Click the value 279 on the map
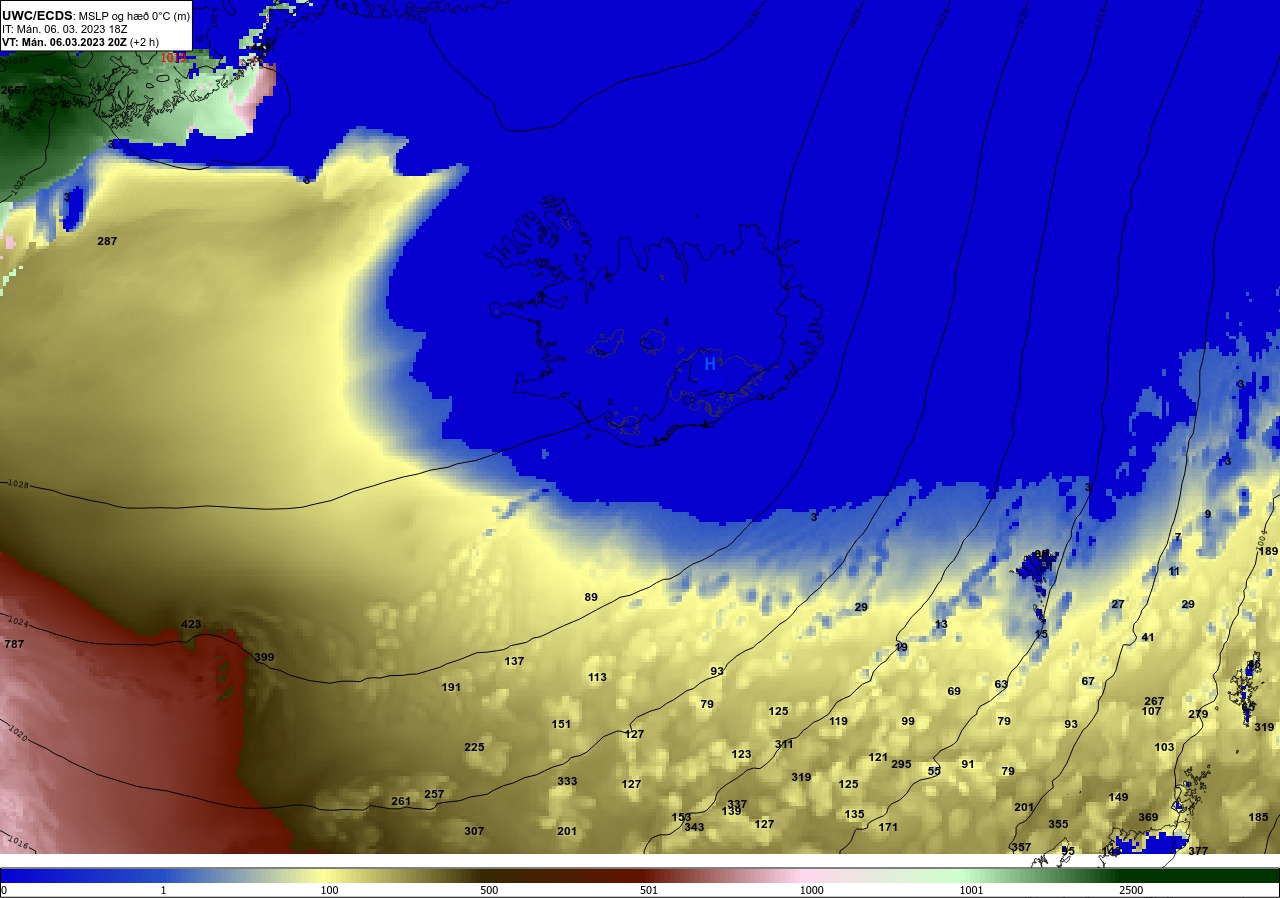 1198,714
